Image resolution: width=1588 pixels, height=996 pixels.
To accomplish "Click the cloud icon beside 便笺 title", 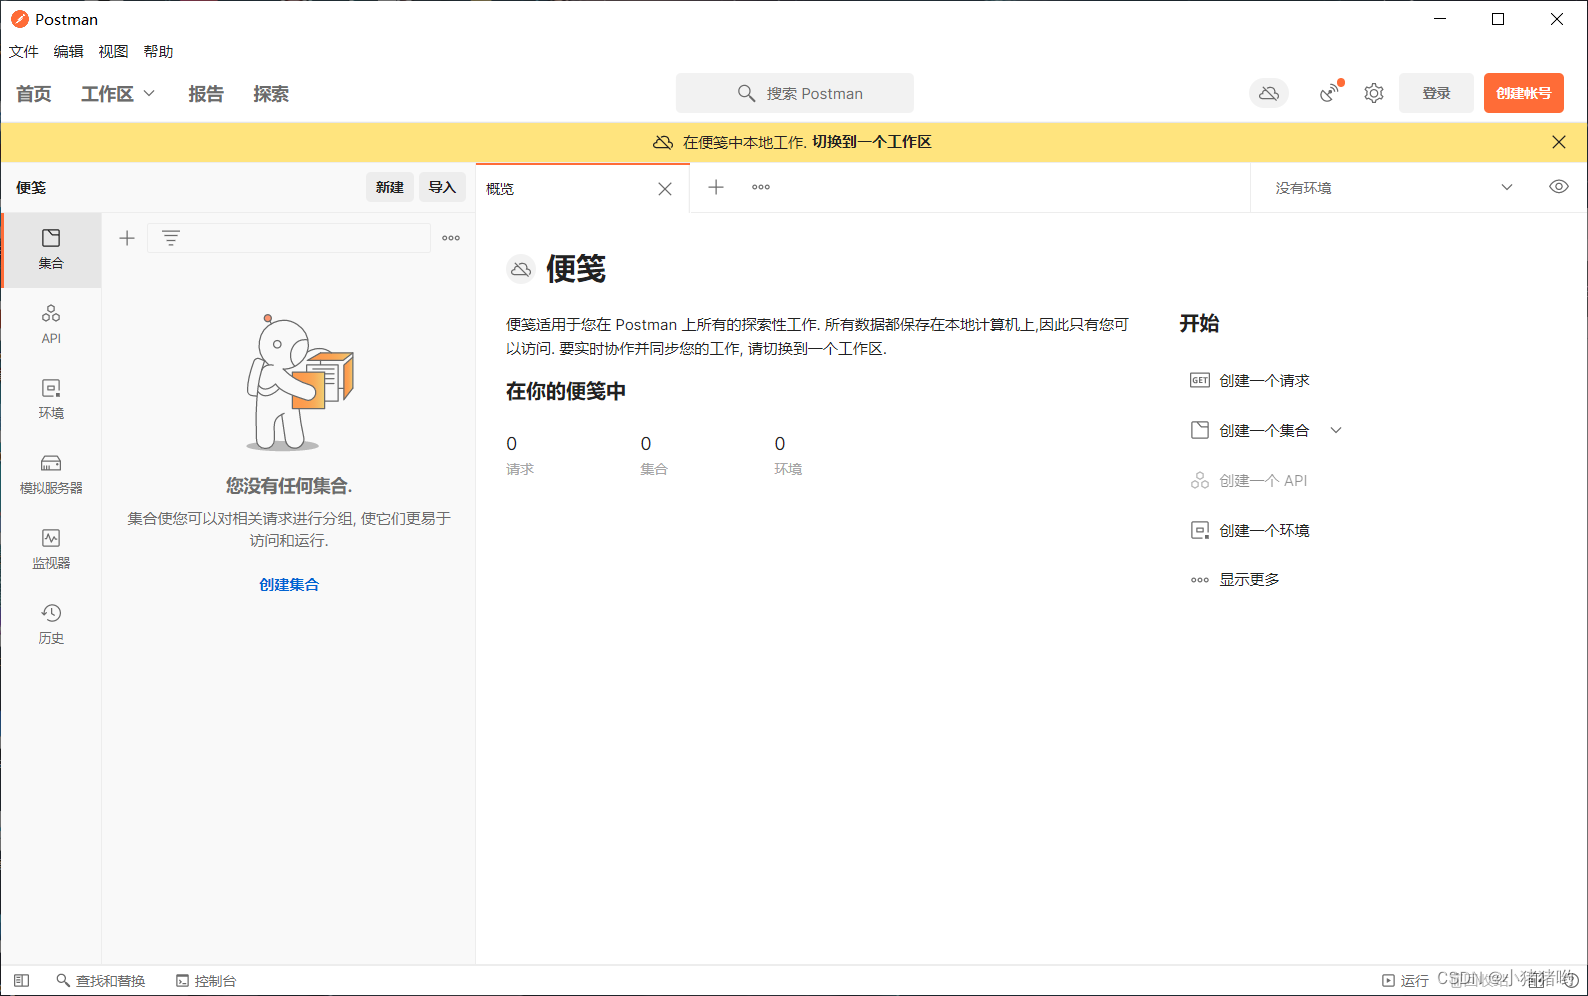I will click(521, 269).
